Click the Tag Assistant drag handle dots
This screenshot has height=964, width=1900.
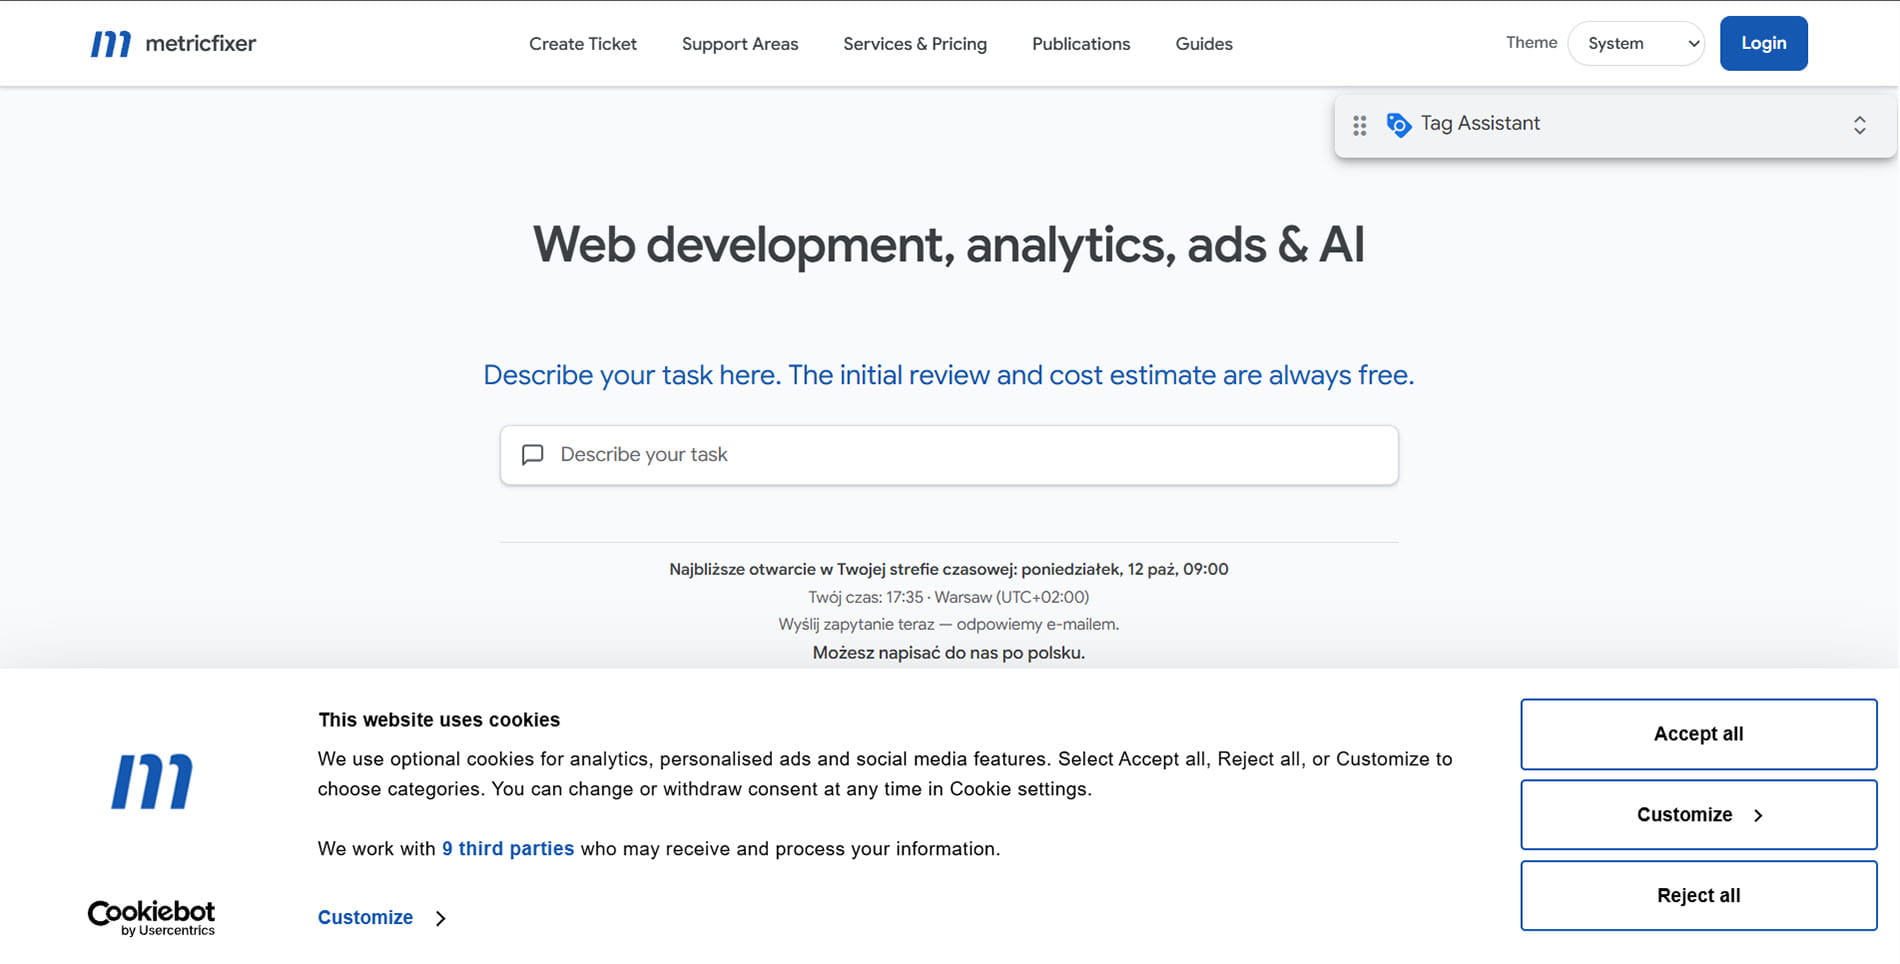(1359, 125)
